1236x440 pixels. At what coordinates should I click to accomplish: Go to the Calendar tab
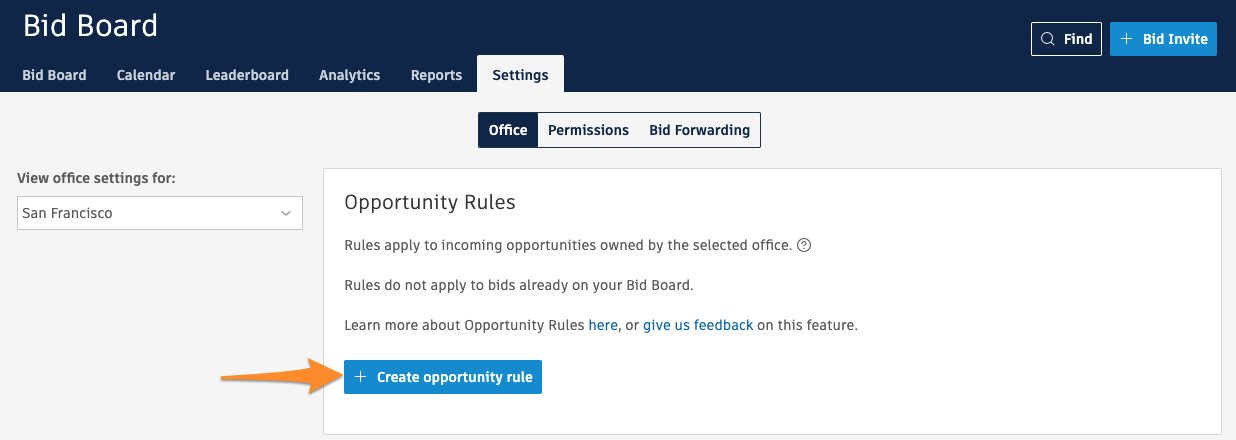(146, 75)
